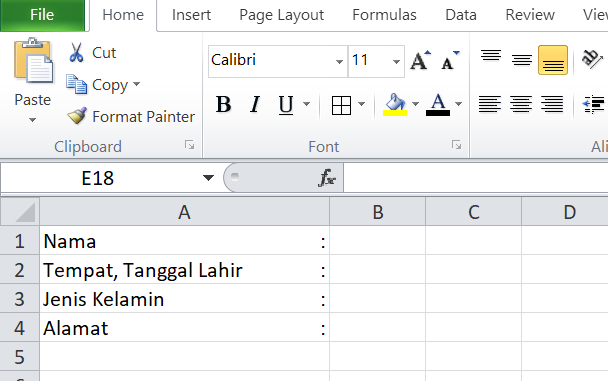The height and width of the screenshot is (381, 608).
Task: Click the Decrease Indent icon
Action: click(x=593, y=104)
